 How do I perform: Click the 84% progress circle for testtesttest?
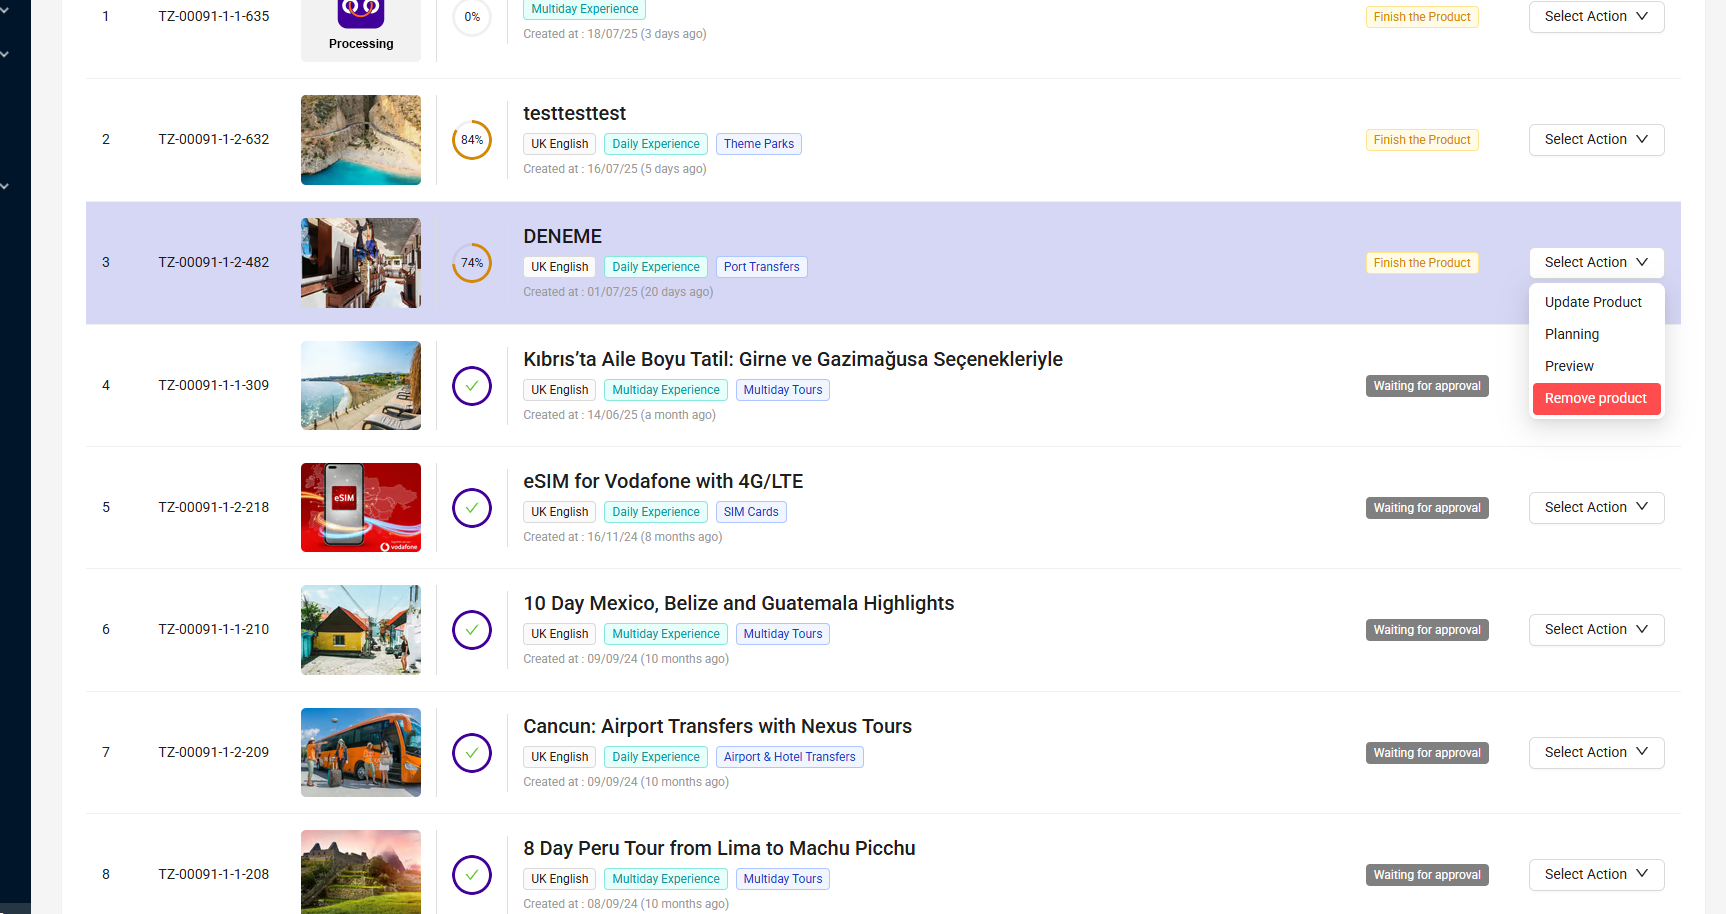pos(472,140)
